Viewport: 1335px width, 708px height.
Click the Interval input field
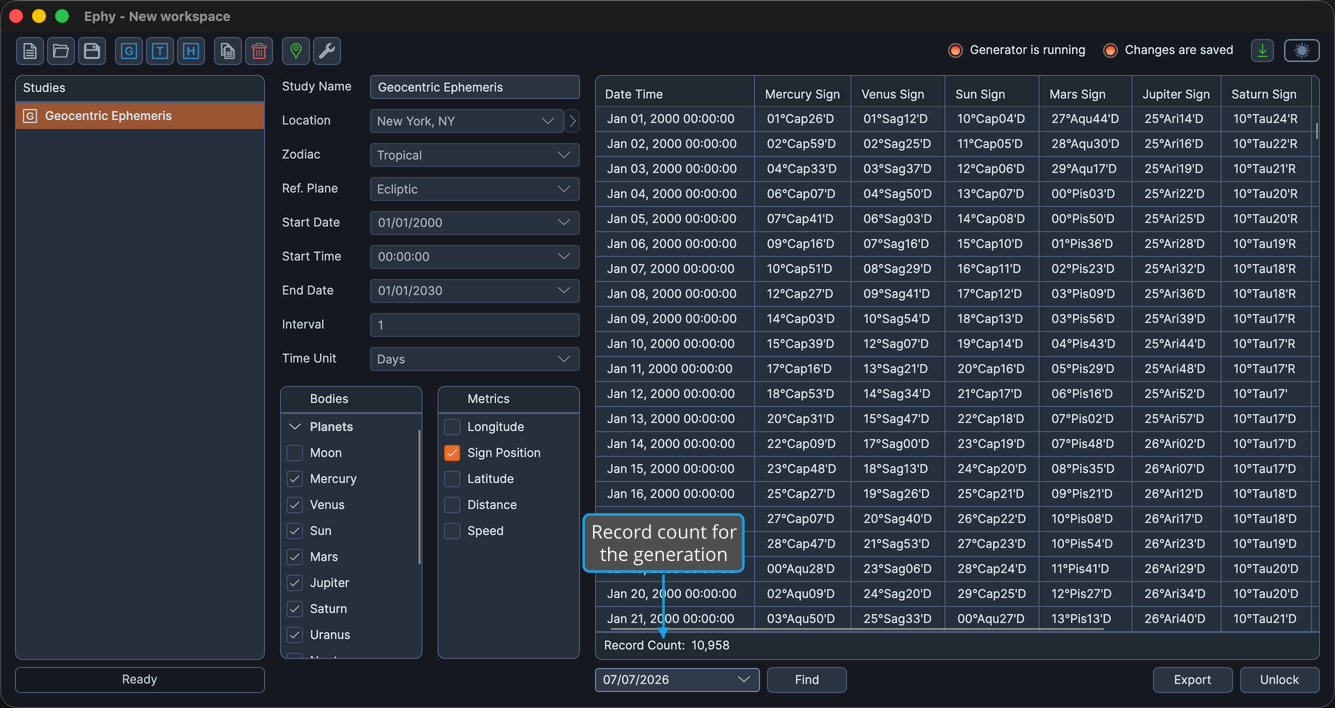(474, 325)
